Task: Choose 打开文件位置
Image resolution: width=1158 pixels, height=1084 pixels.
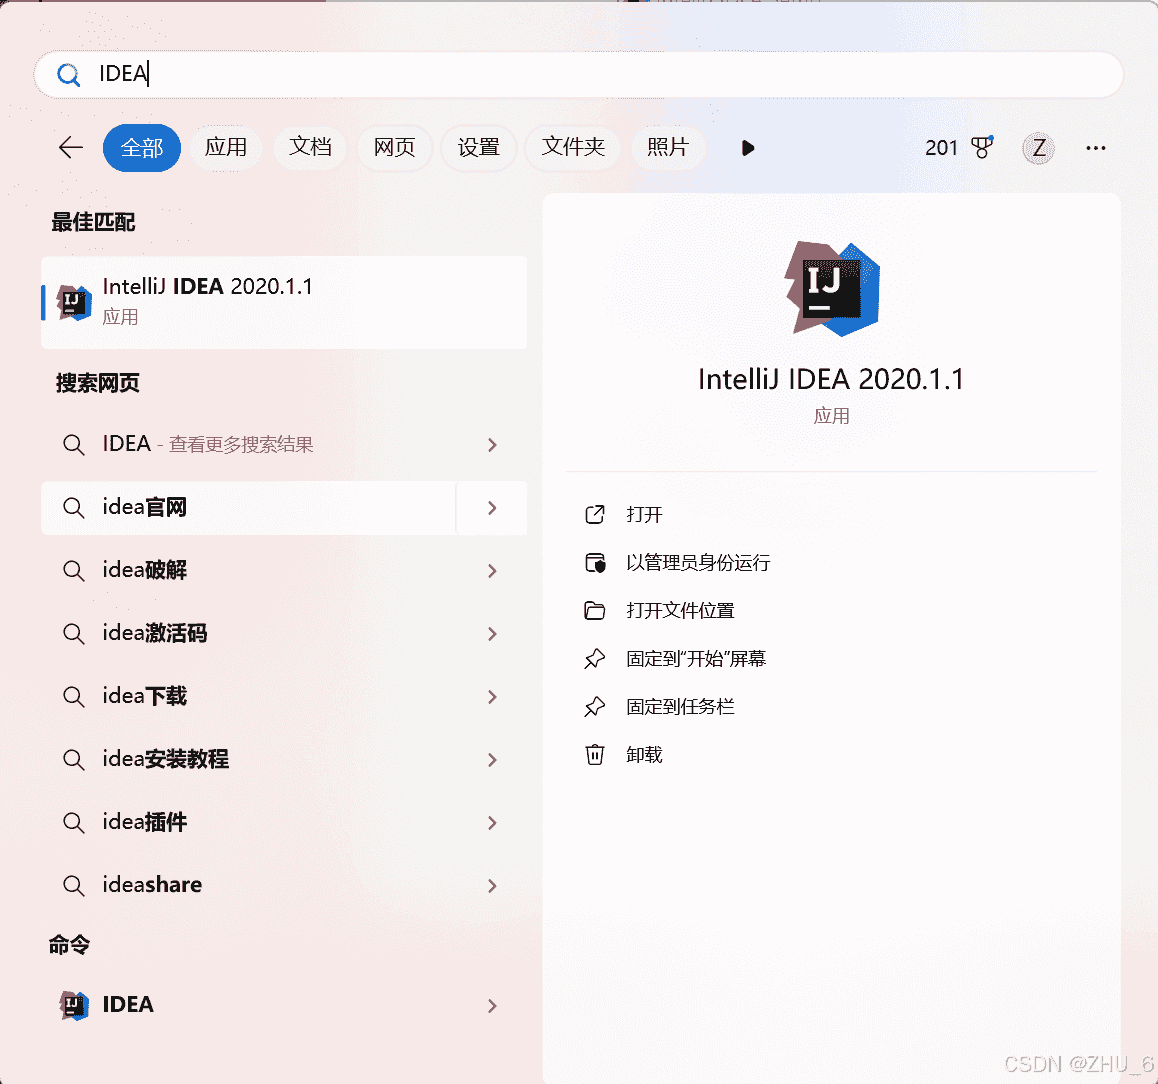Action: click(680, 611)
